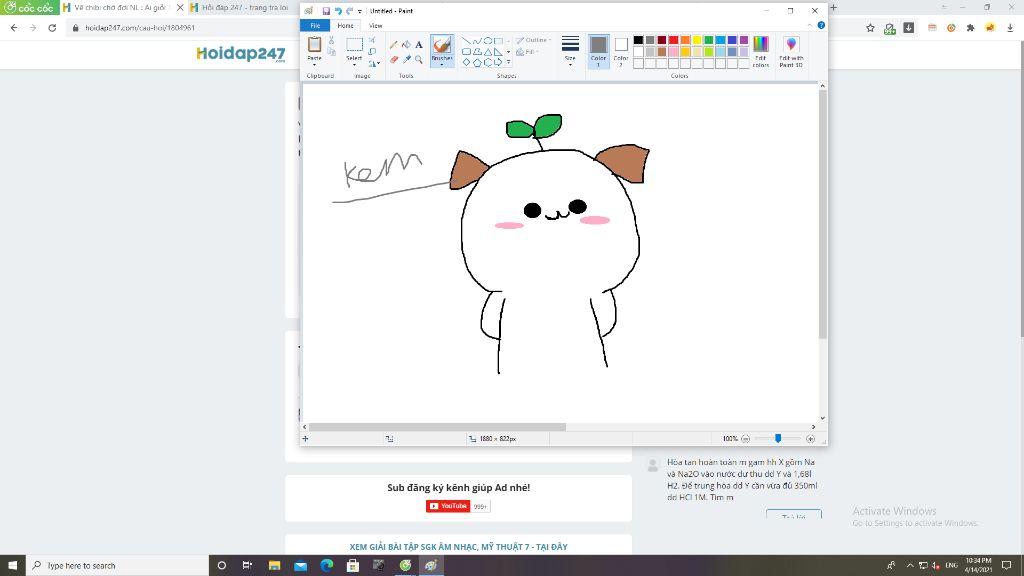This screenshot has height=576, width=1024.
Task: Open the File menu in Paint
Action: tap(315, 25)
